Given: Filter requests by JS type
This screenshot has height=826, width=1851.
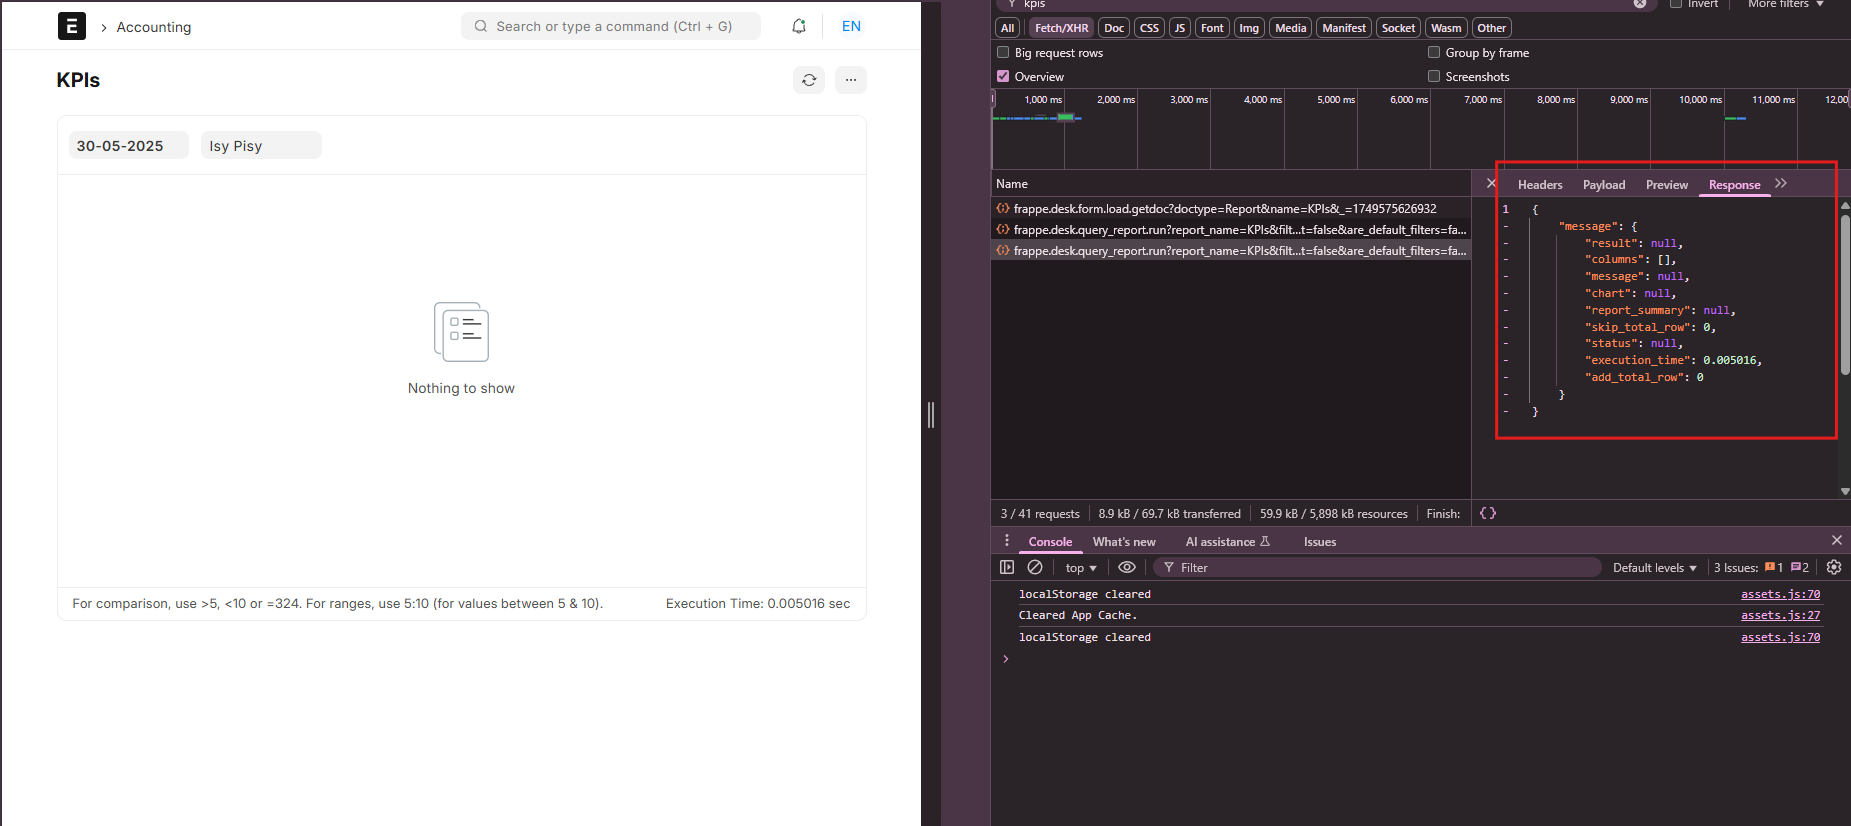Looking at the screenshot, I should (1180, 28).
